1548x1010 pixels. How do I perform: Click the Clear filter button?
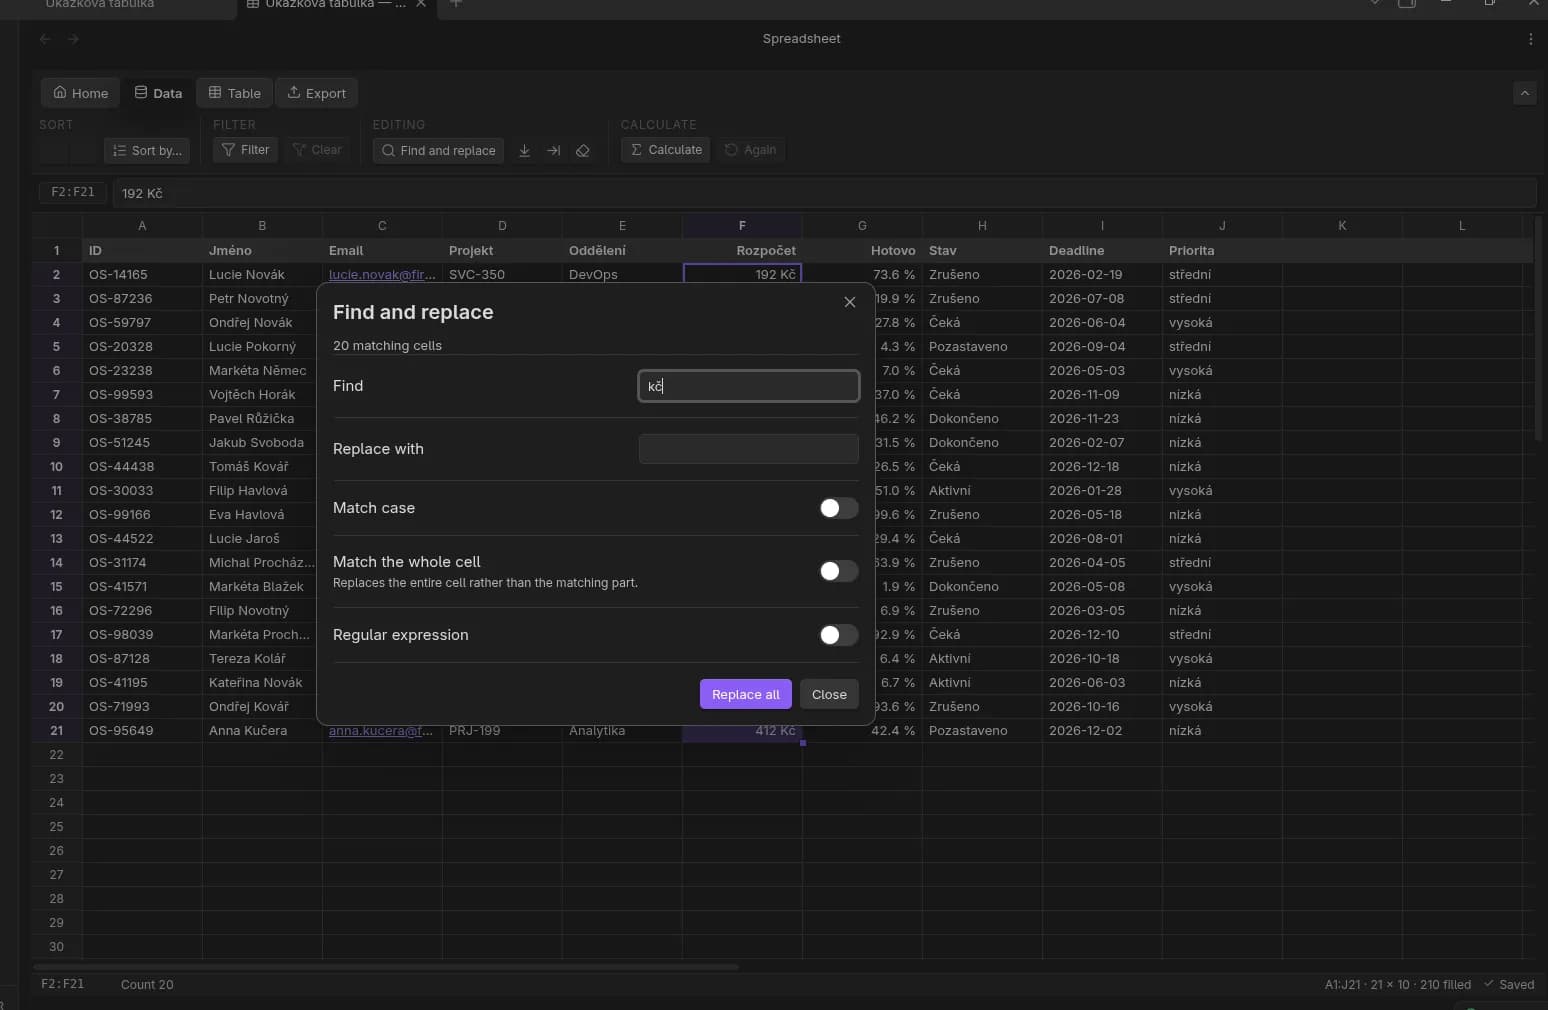tap(316, 150)
